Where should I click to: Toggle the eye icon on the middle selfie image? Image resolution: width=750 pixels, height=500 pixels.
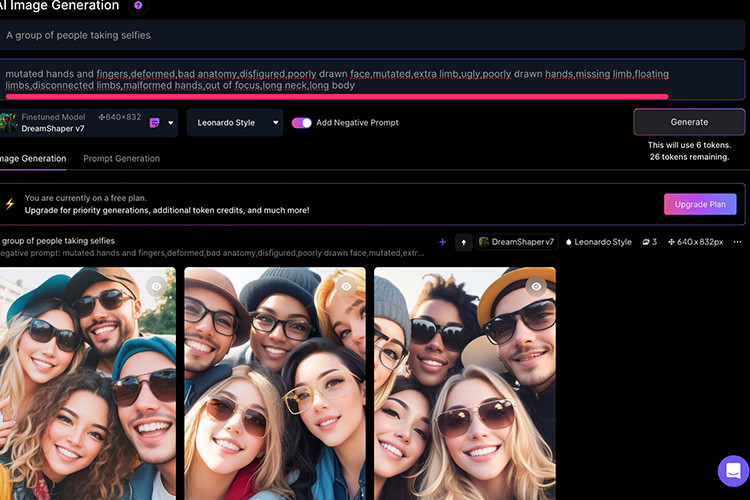(346, 287)
